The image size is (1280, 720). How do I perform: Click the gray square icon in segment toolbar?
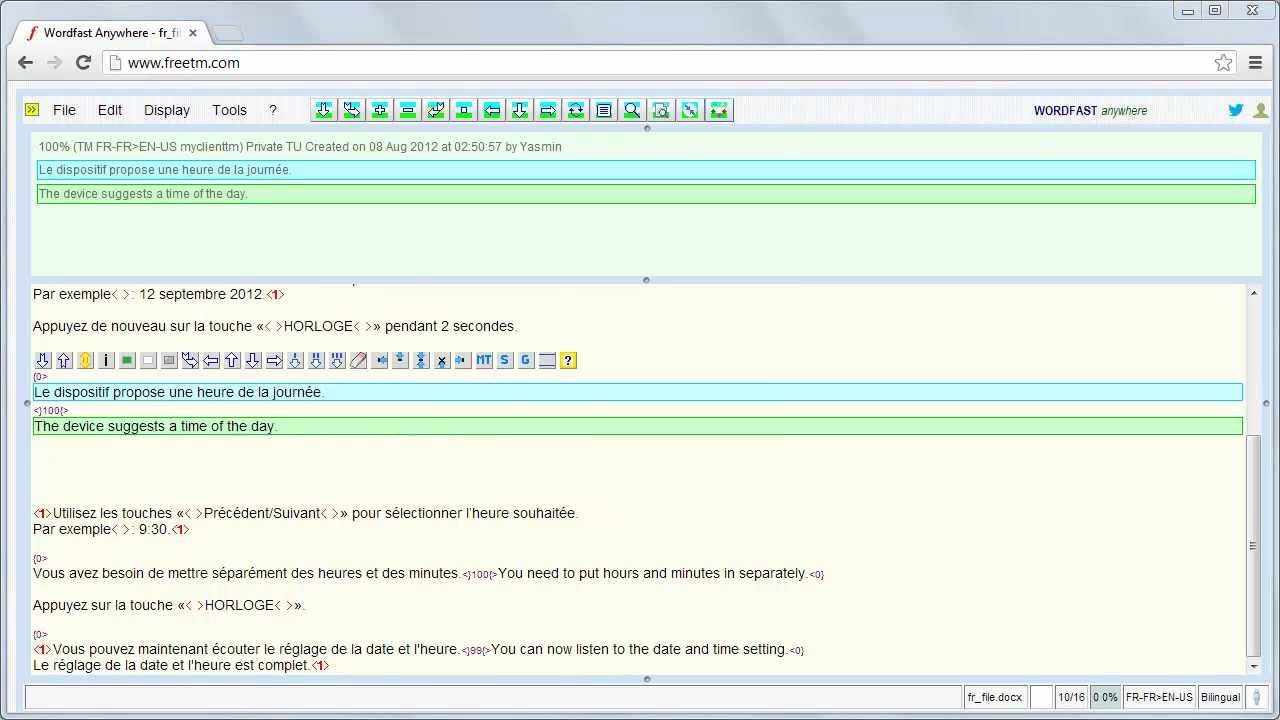click(169, 360)
